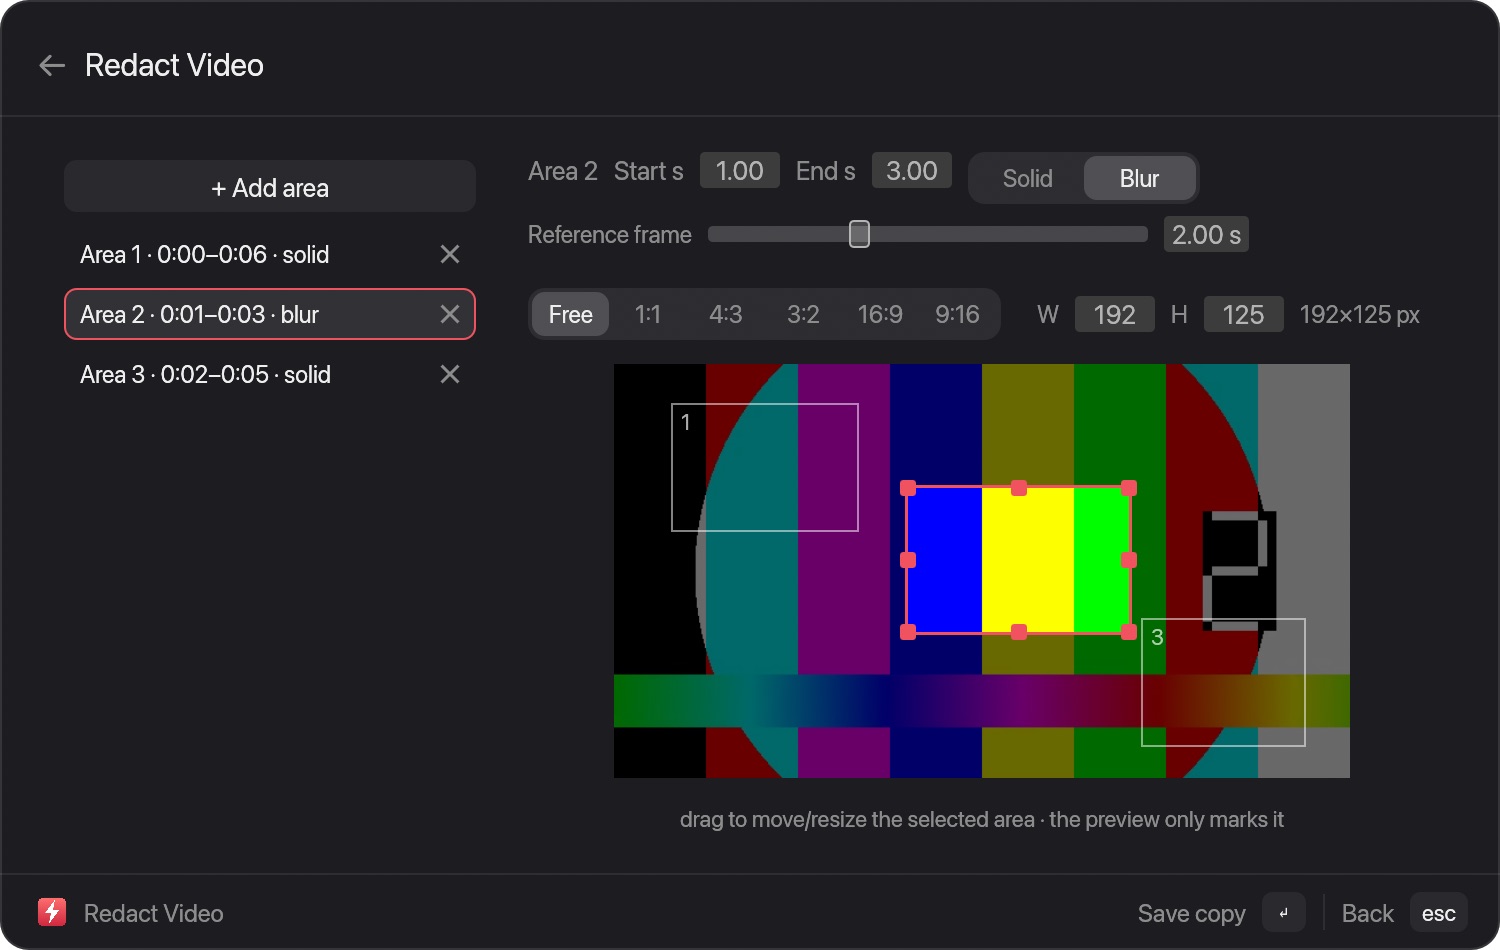Click the reference time value 2.00 s
1500x950 pixels.
(x=1206, y=235)
